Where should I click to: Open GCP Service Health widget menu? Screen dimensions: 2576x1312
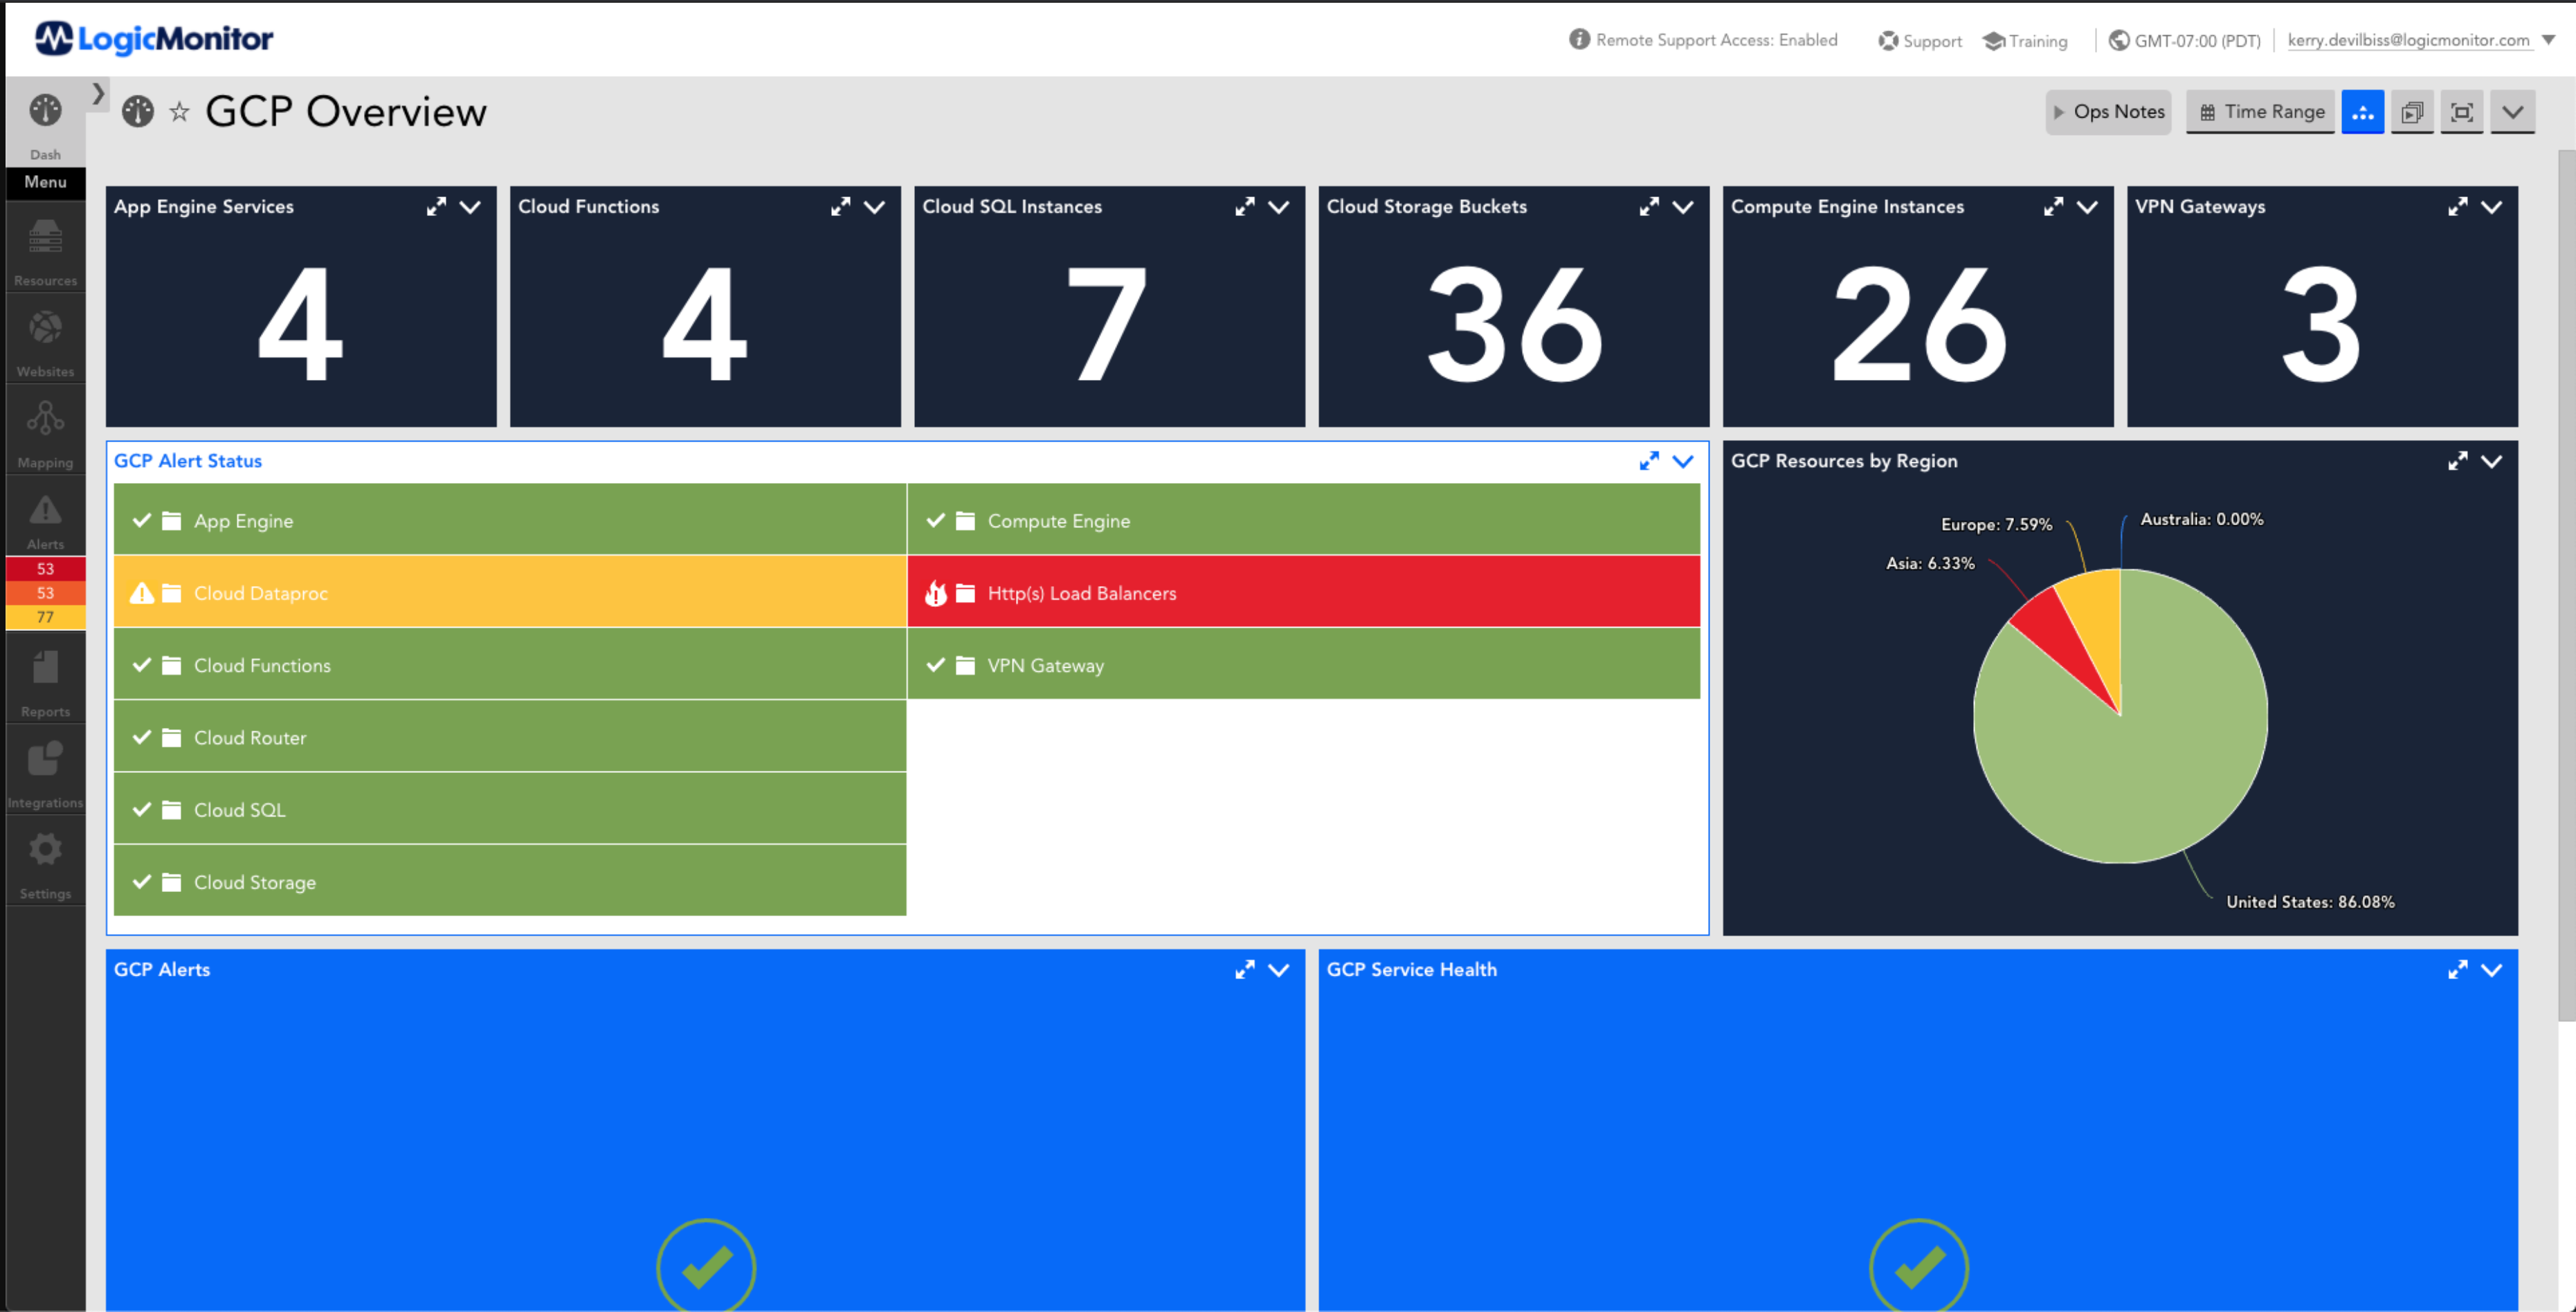pyautogui.click(x=2491, y=970)
